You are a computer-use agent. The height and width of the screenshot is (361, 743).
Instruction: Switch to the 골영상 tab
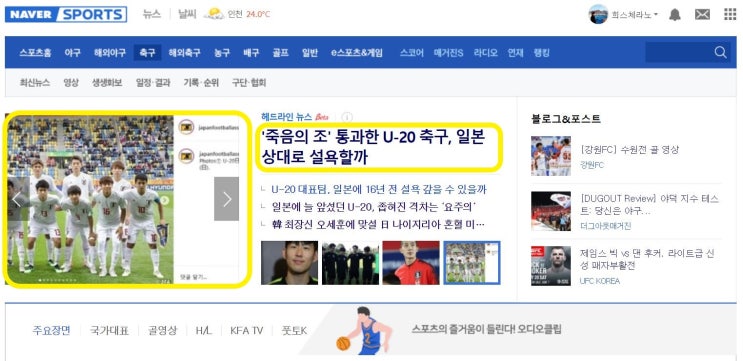[x=162, y=330]
